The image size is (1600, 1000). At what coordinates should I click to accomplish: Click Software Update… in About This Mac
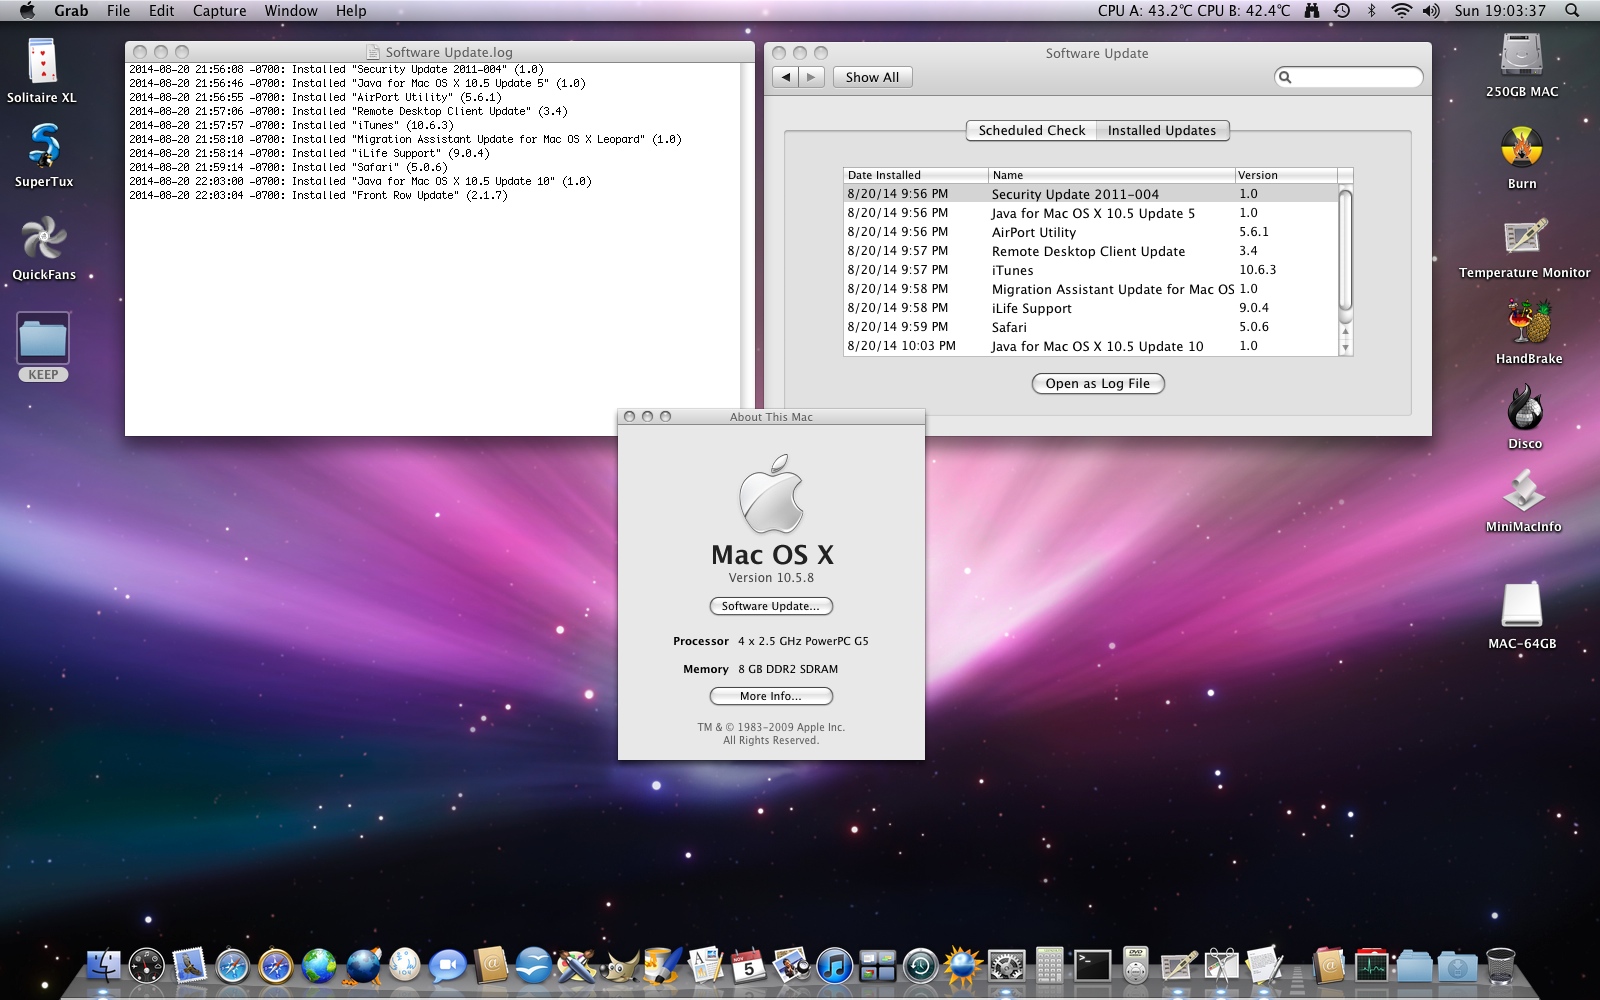(x=771, y=606)
